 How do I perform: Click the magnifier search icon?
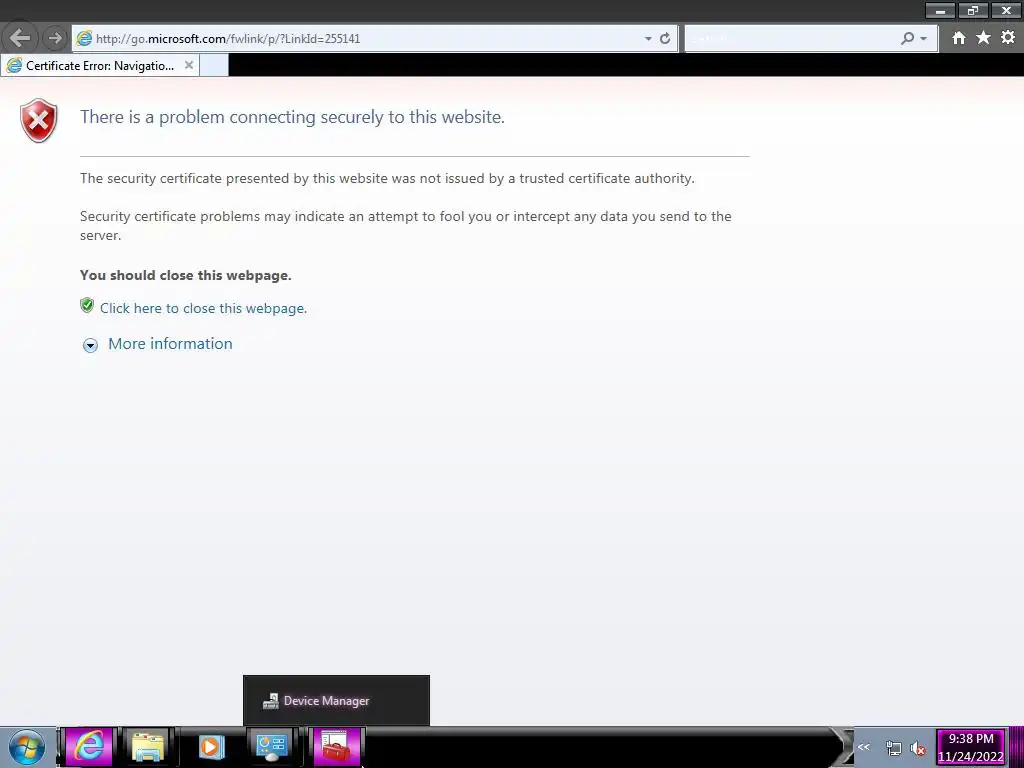click(x=907, y=39)
